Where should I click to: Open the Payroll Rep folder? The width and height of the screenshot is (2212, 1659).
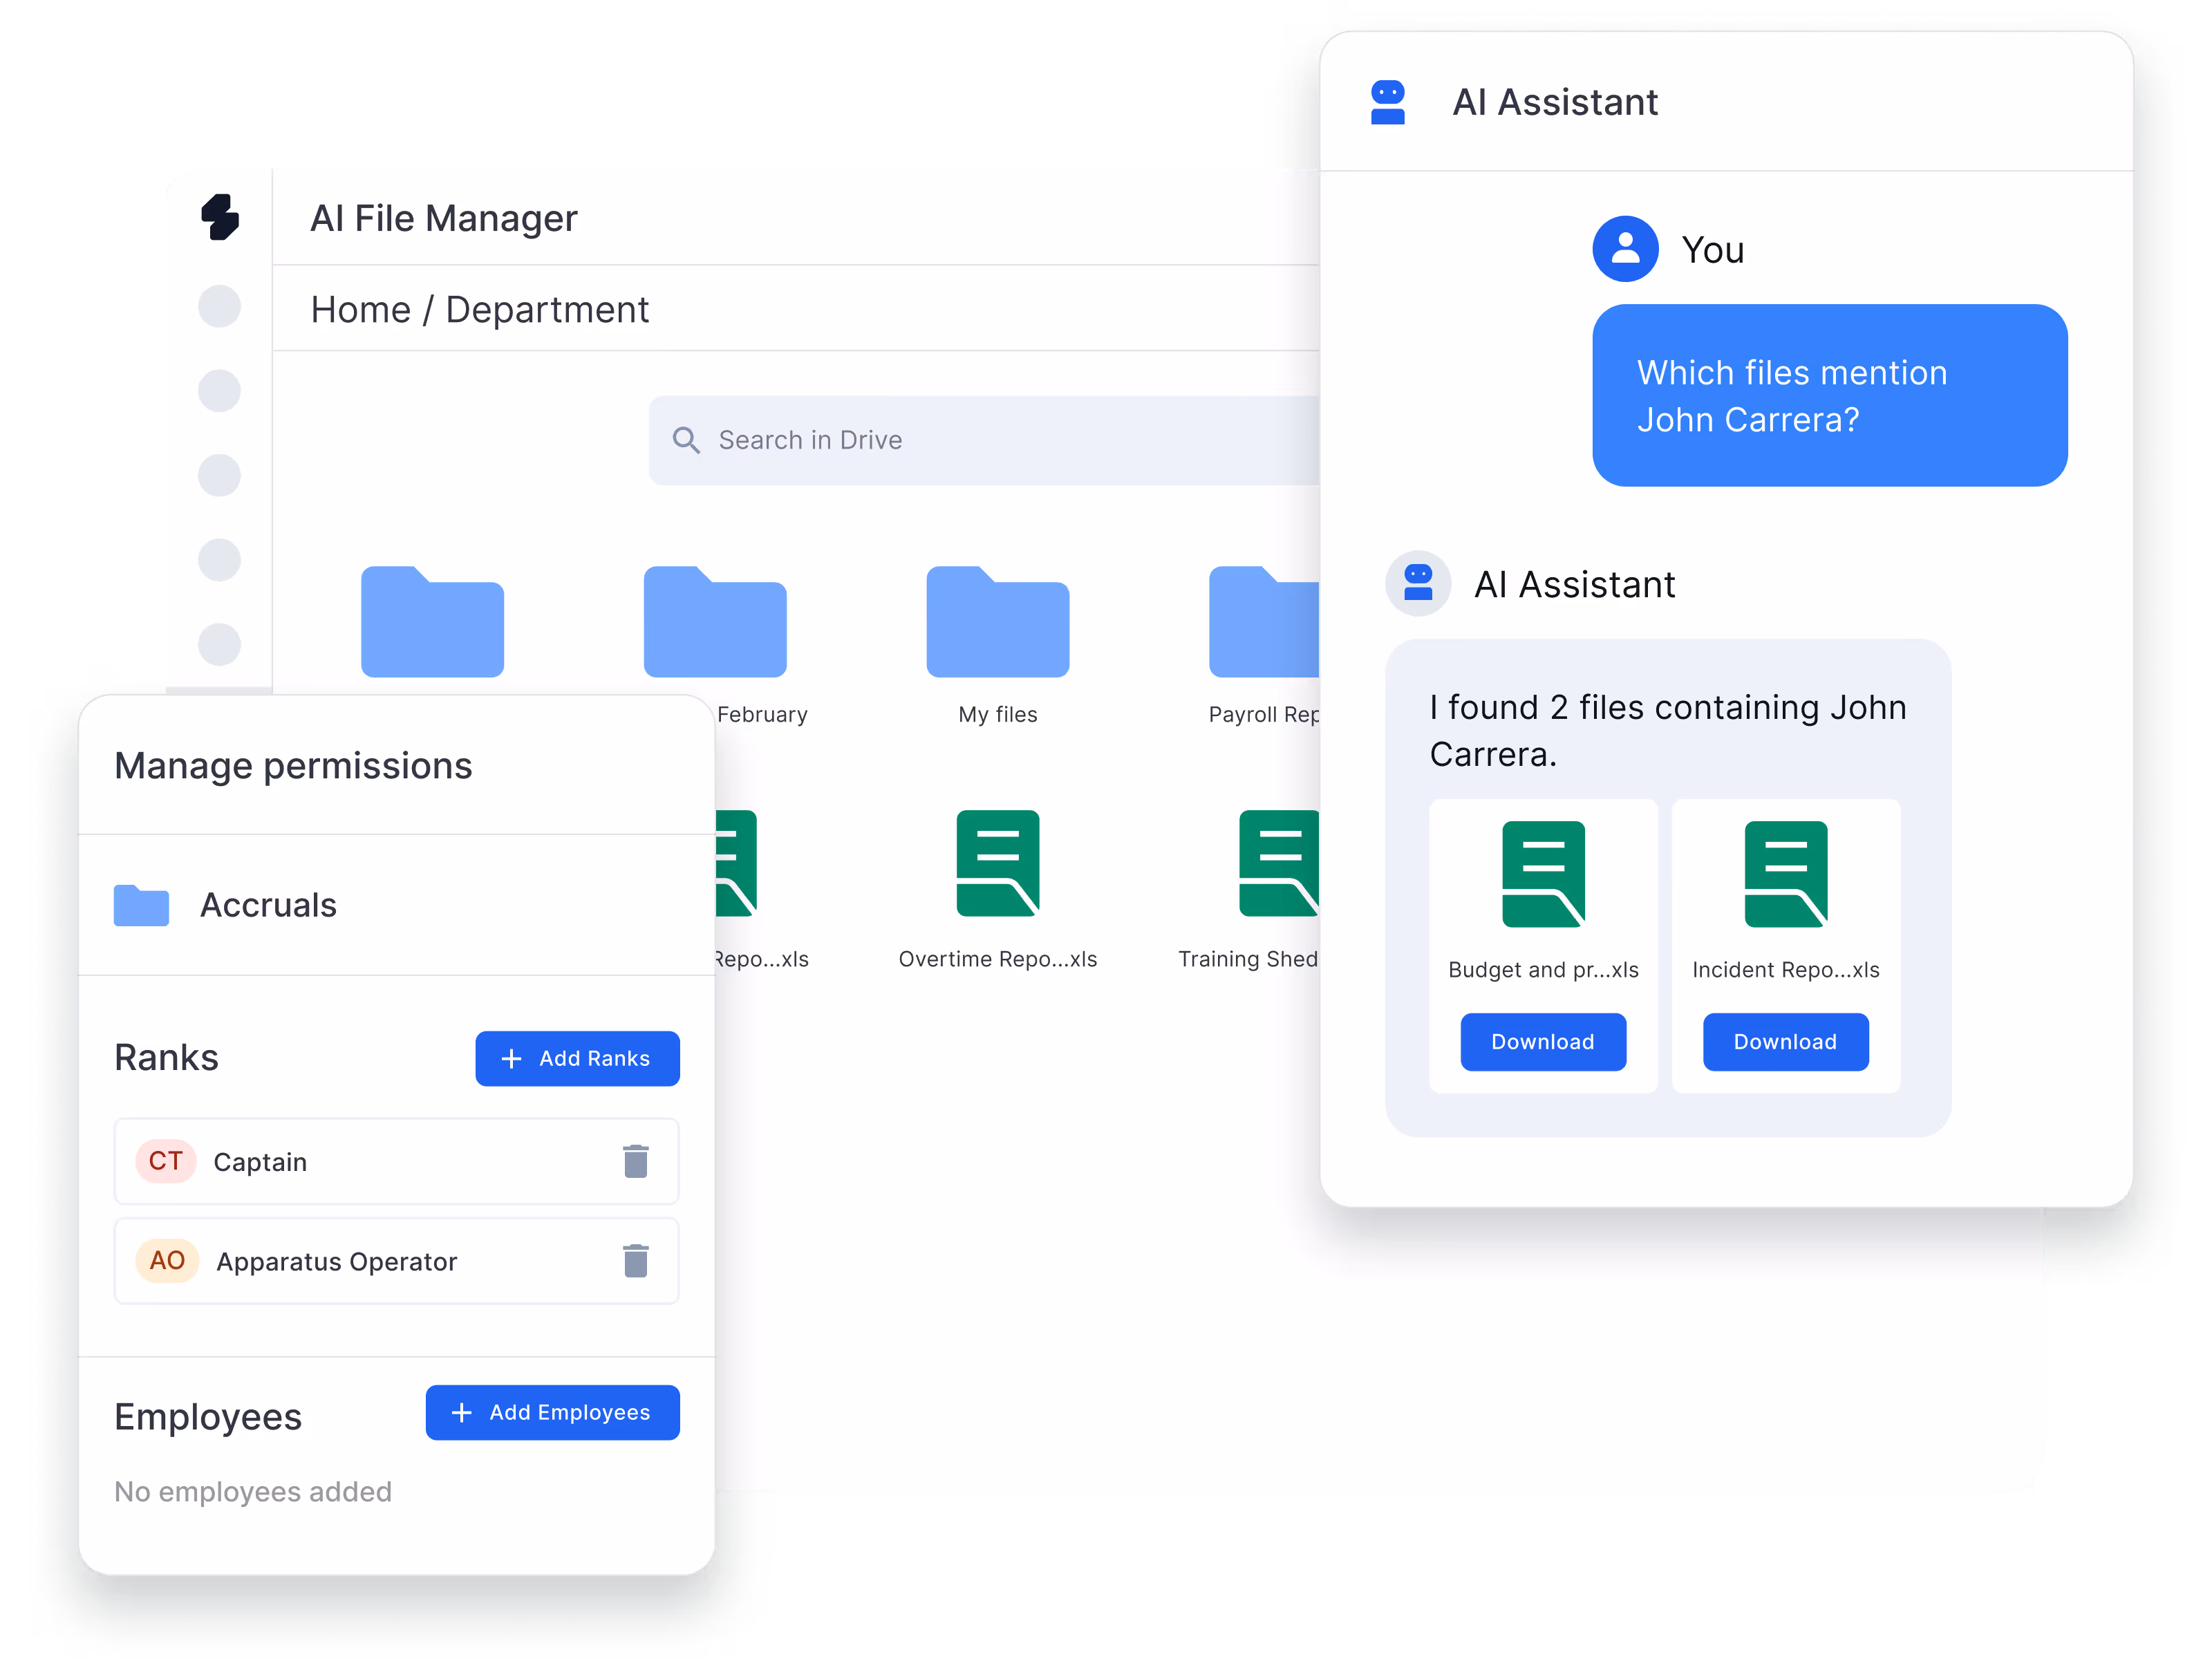pos(1264,621)
